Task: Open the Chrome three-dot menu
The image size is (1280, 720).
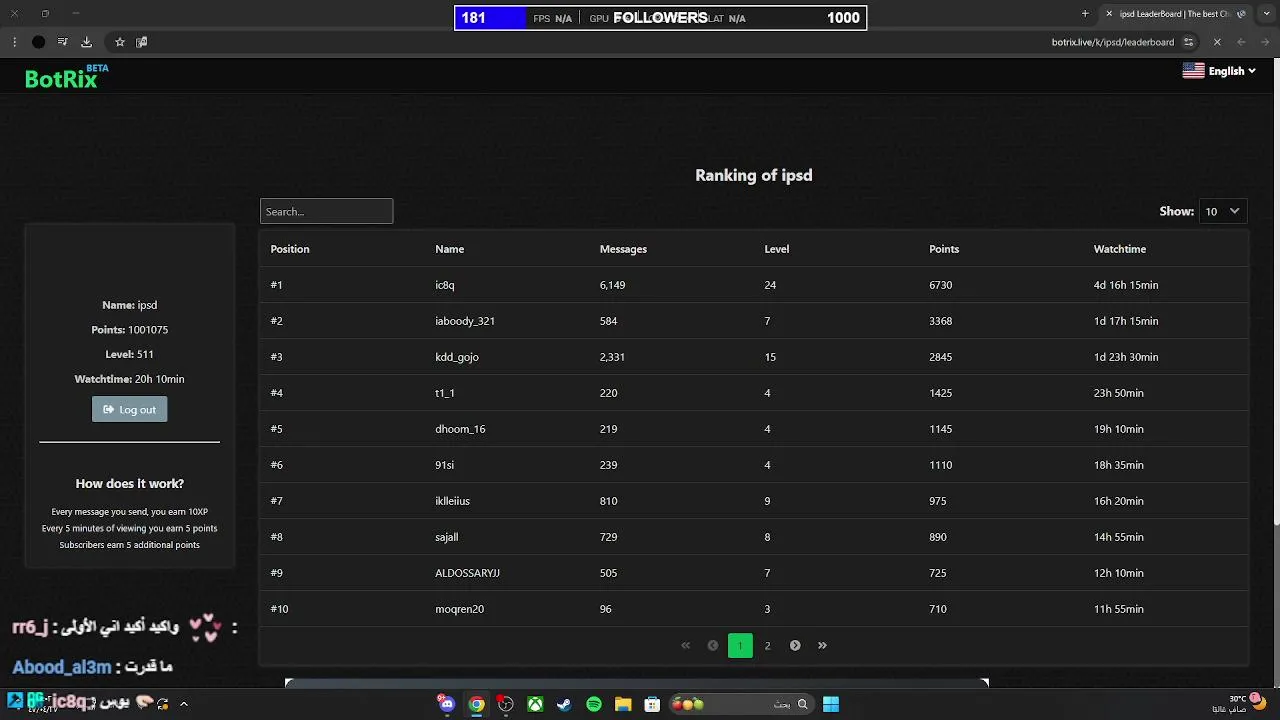Action: pos(14,42)
